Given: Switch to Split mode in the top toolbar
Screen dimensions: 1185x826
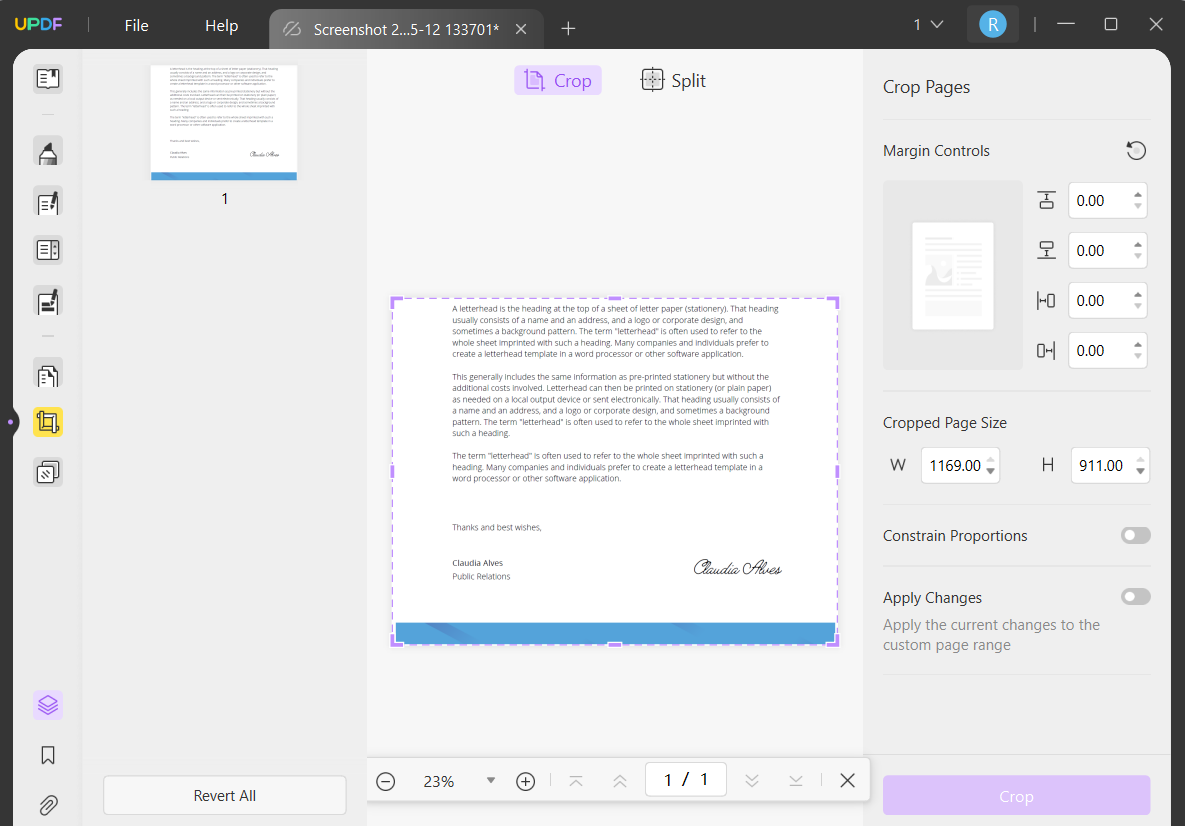Looking at the screenshot, I should point(672,80).
